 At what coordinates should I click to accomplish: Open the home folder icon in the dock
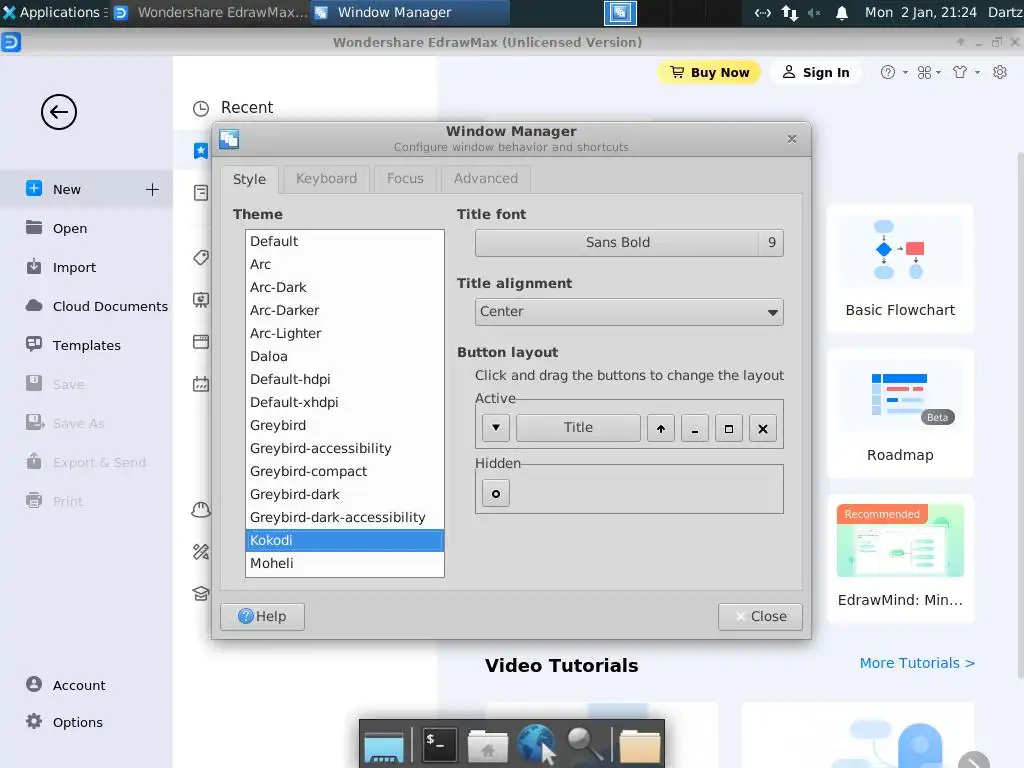[x=487, y=746]
